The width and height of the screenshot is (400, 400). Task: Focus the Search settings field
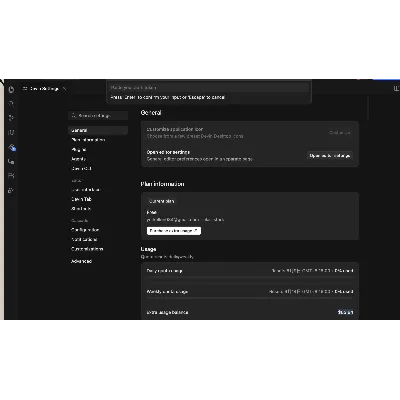click(98, 116)
